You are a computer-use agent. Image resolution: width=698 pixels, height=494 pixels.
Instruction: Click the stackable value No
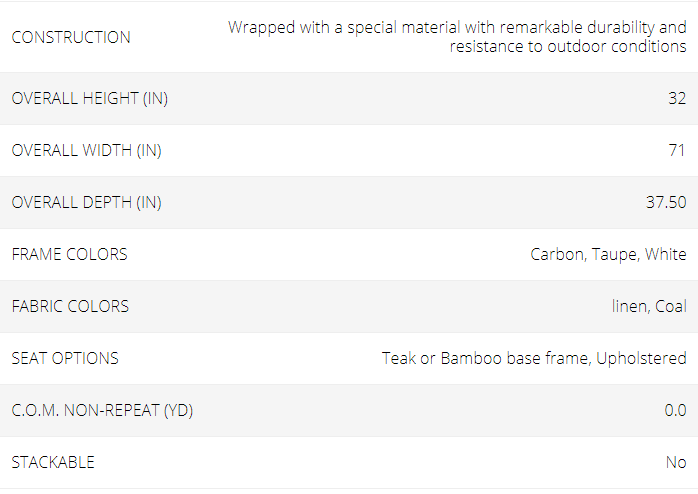tap(676, 463)
